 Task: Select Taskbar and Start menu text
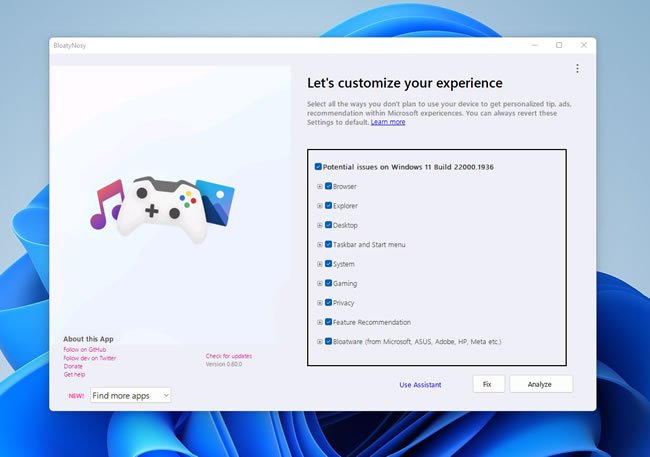click(x=369, y=245)
